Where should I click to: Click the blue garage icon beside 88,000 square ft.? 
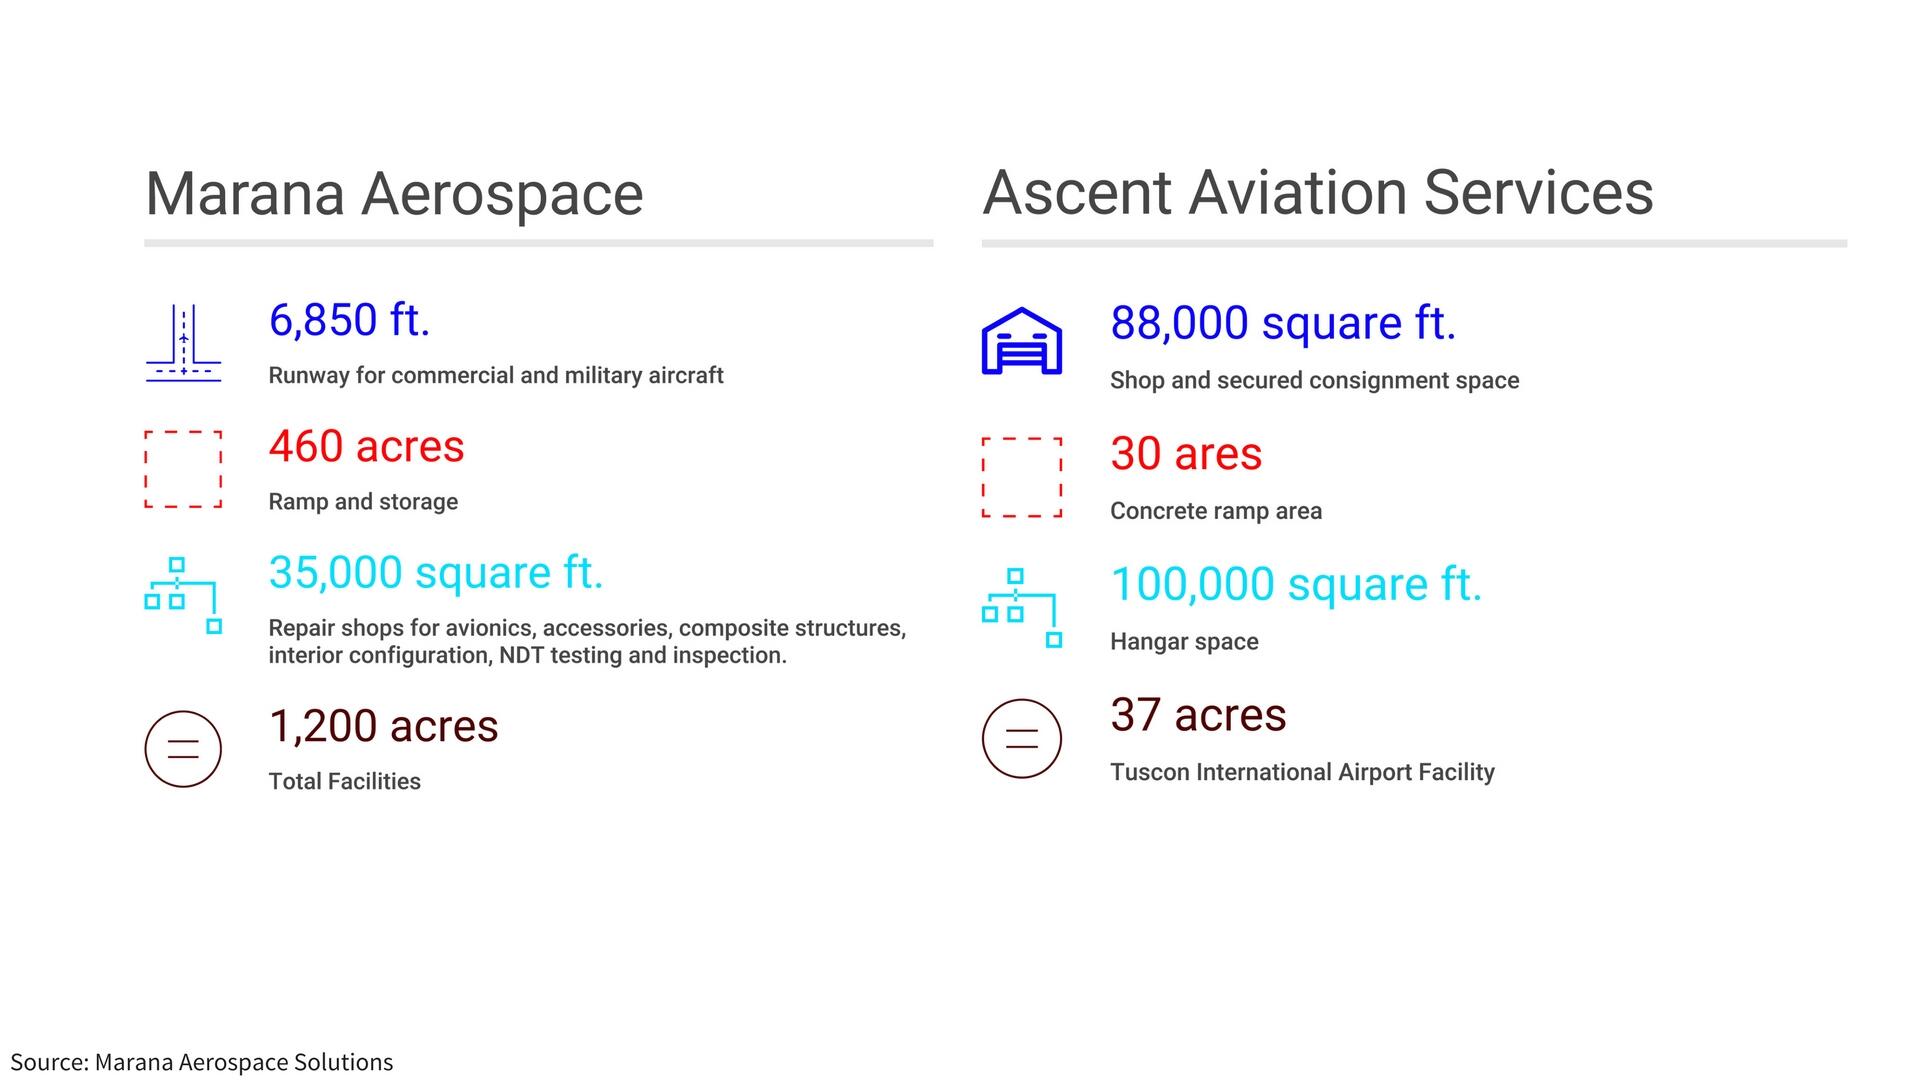pos(1021,341)
